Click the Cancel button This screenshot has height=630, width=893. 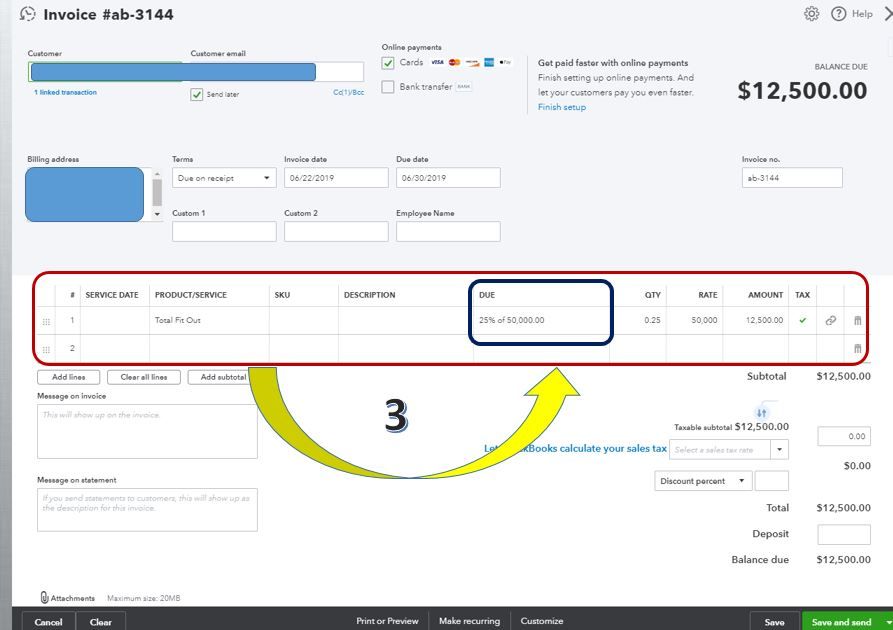pyautogui.click(x=48, y=622)
